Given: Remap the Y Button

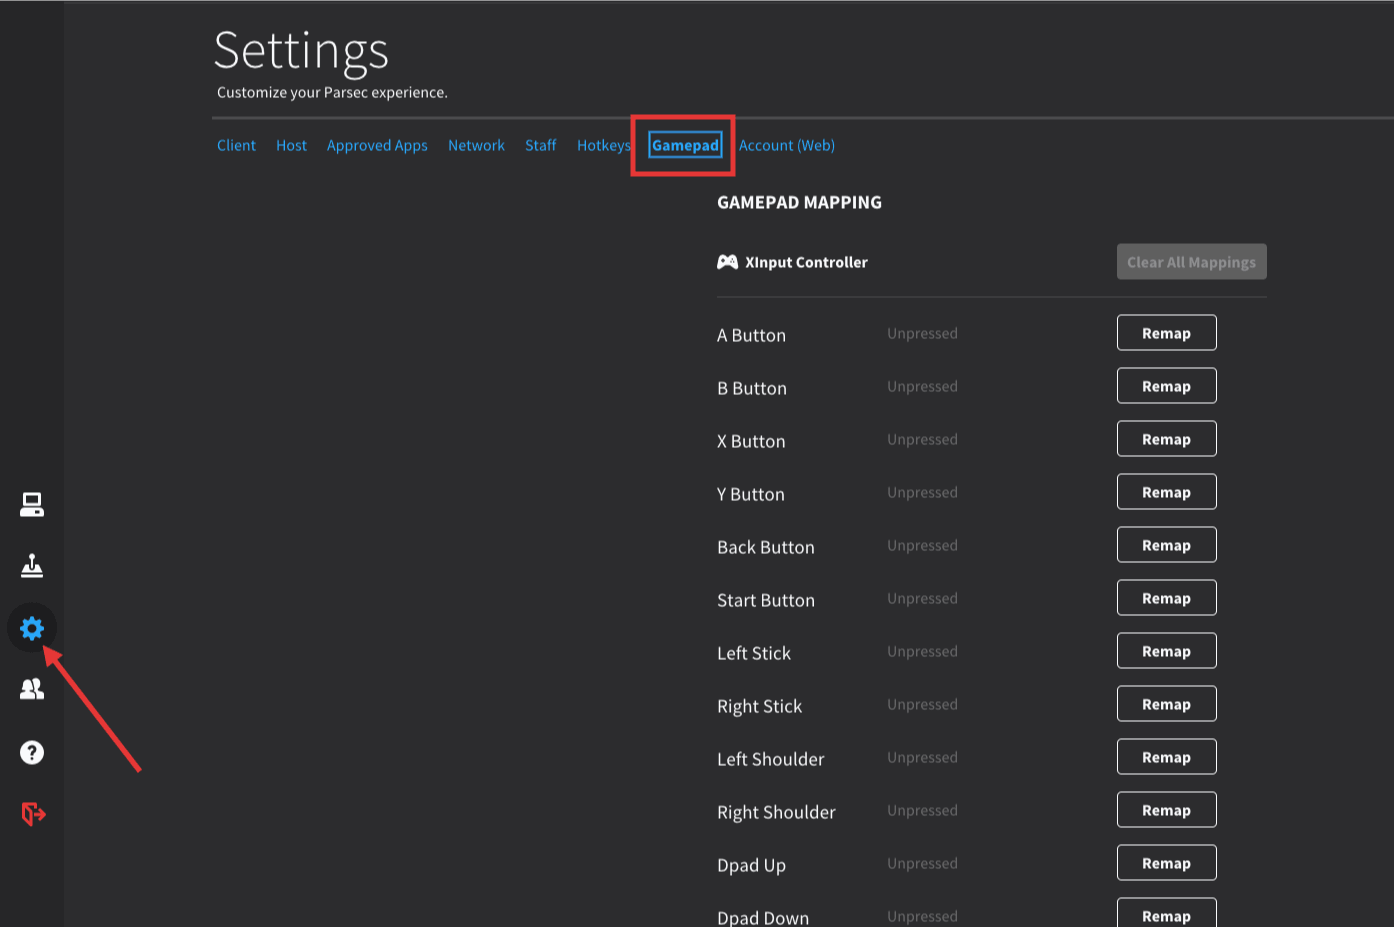Looking at the screenshot, I should [1166, 492].
